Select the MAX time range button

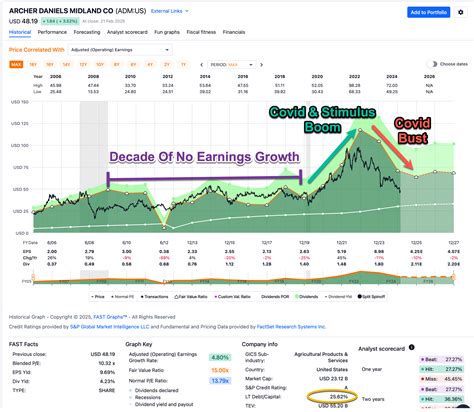tap(16, 65)
